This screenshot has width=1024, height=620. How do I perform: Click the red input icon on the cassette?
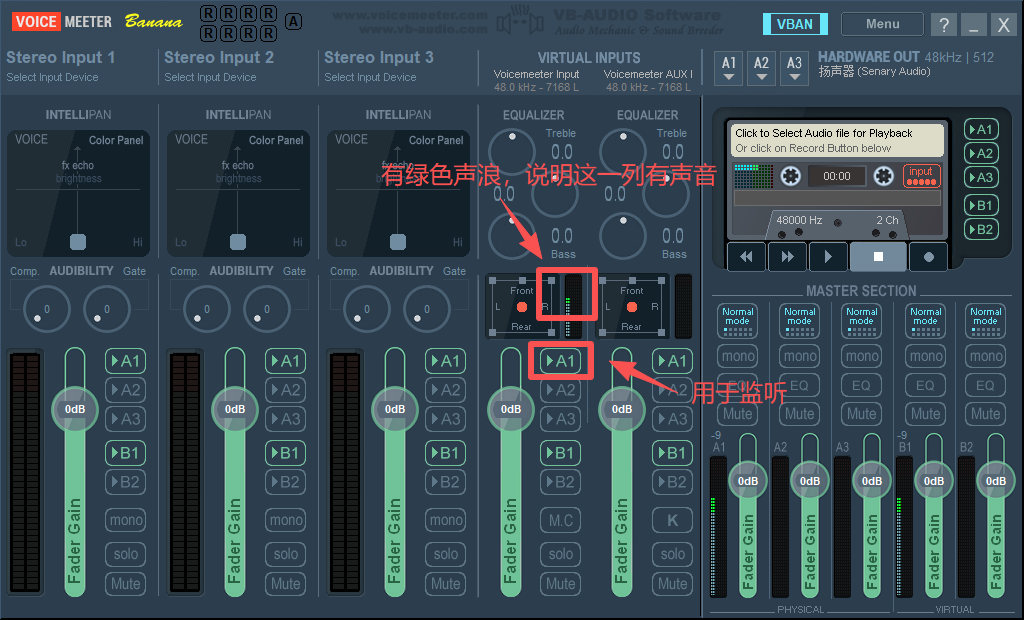921,176
